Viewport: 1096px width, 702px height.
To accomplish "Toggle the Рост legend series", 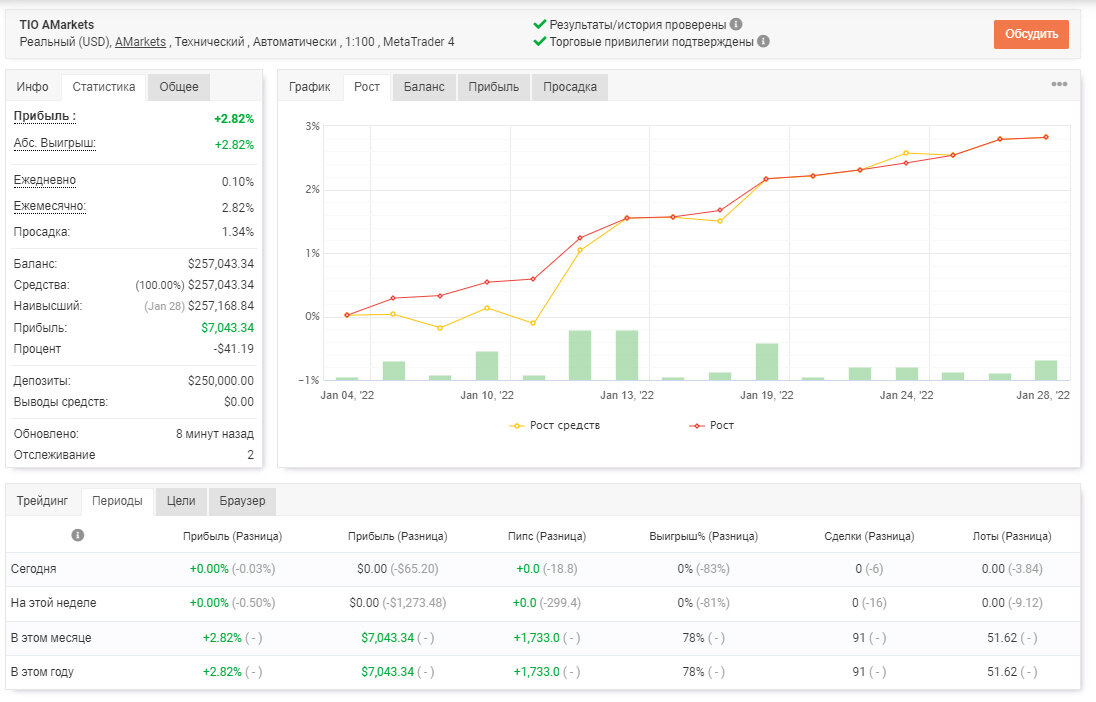I will point(712,425).
